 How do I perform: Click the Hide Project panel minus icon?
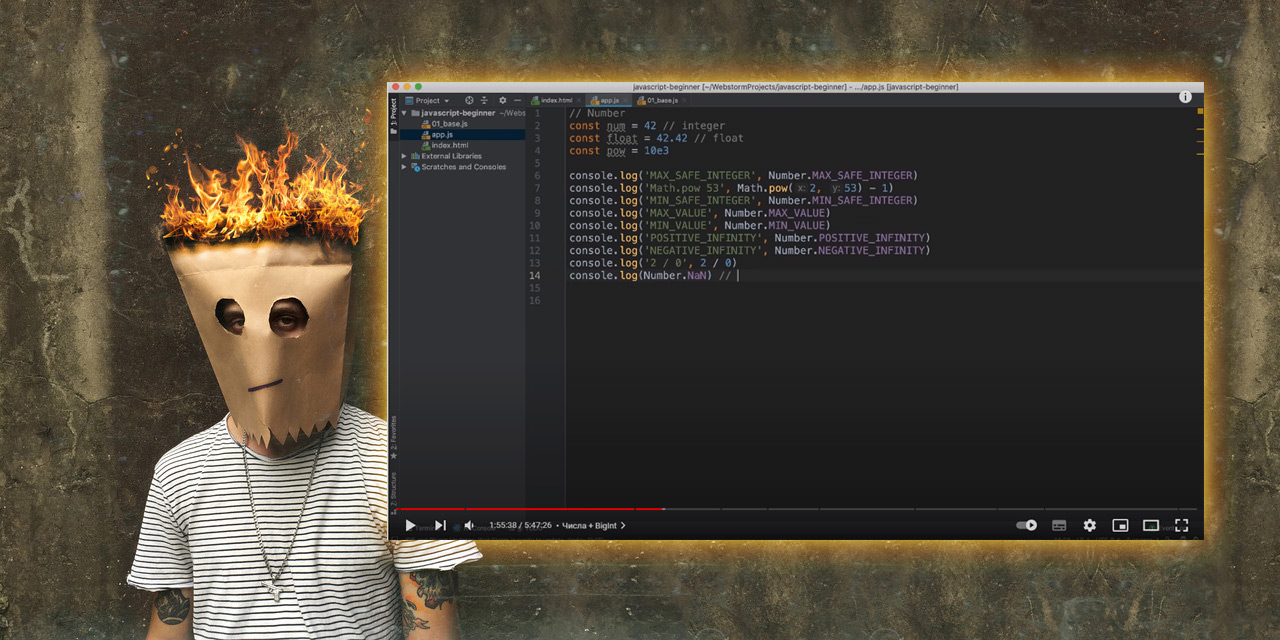(517, 101)
